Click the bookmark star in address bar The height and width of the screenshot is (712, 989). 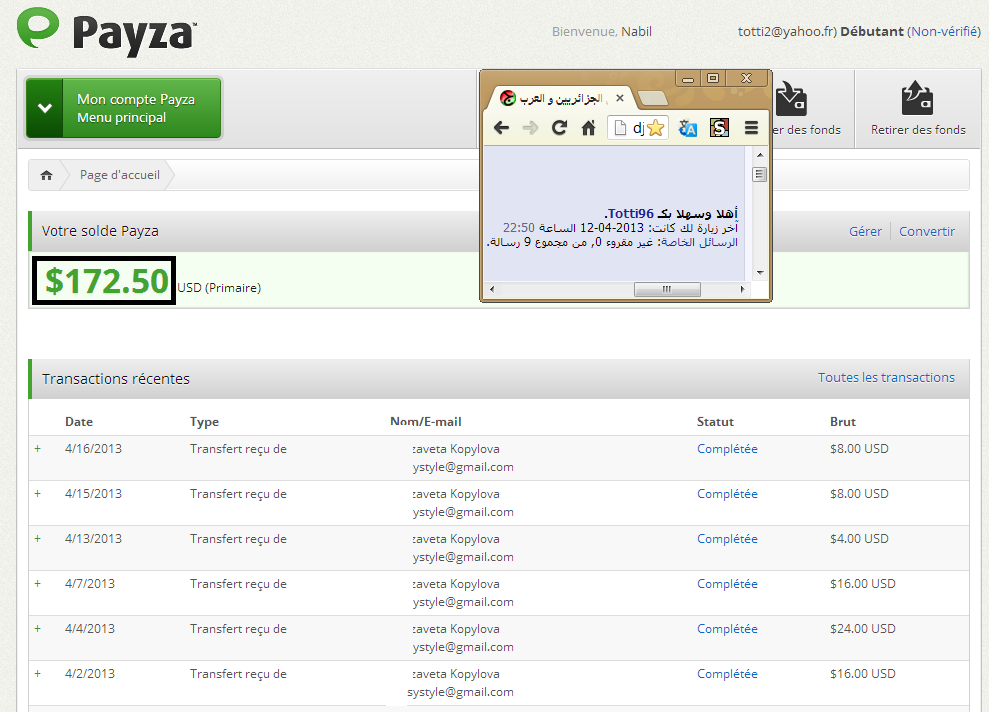pyautogui.click(x=656, y=128)
